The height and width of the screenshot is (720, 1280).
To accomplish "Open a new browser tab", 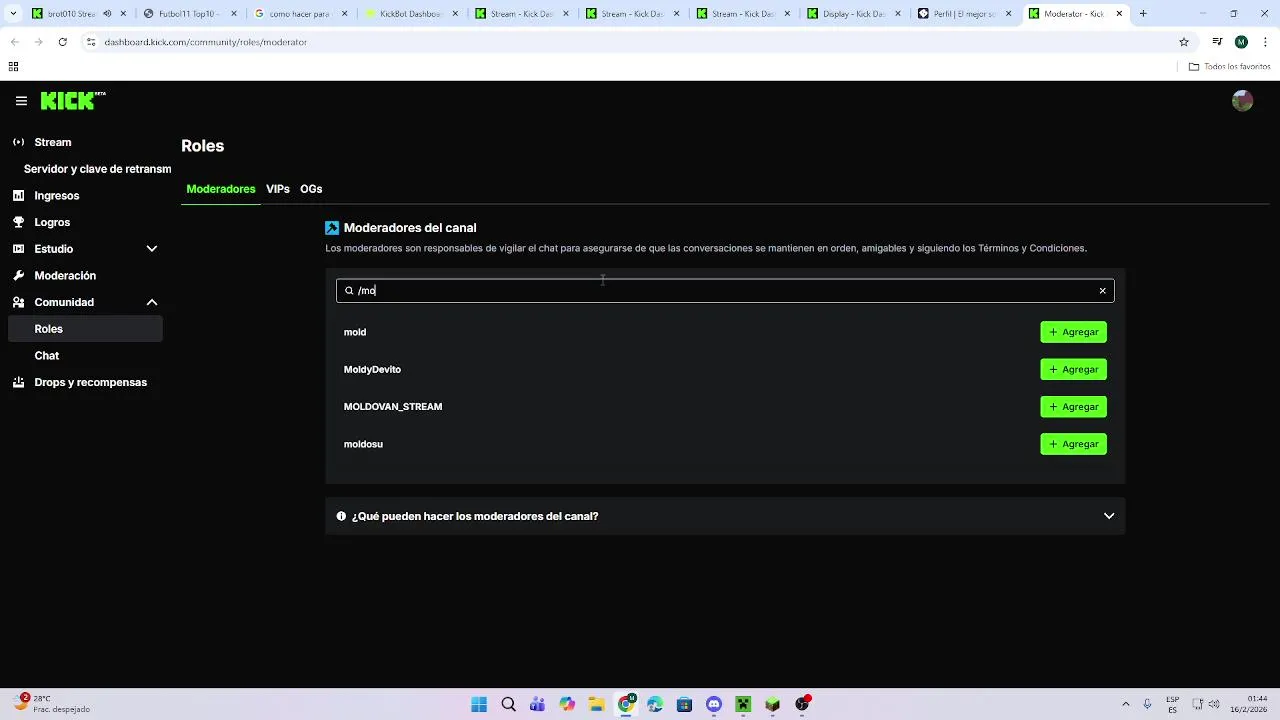I will (x=1143, y=14).
